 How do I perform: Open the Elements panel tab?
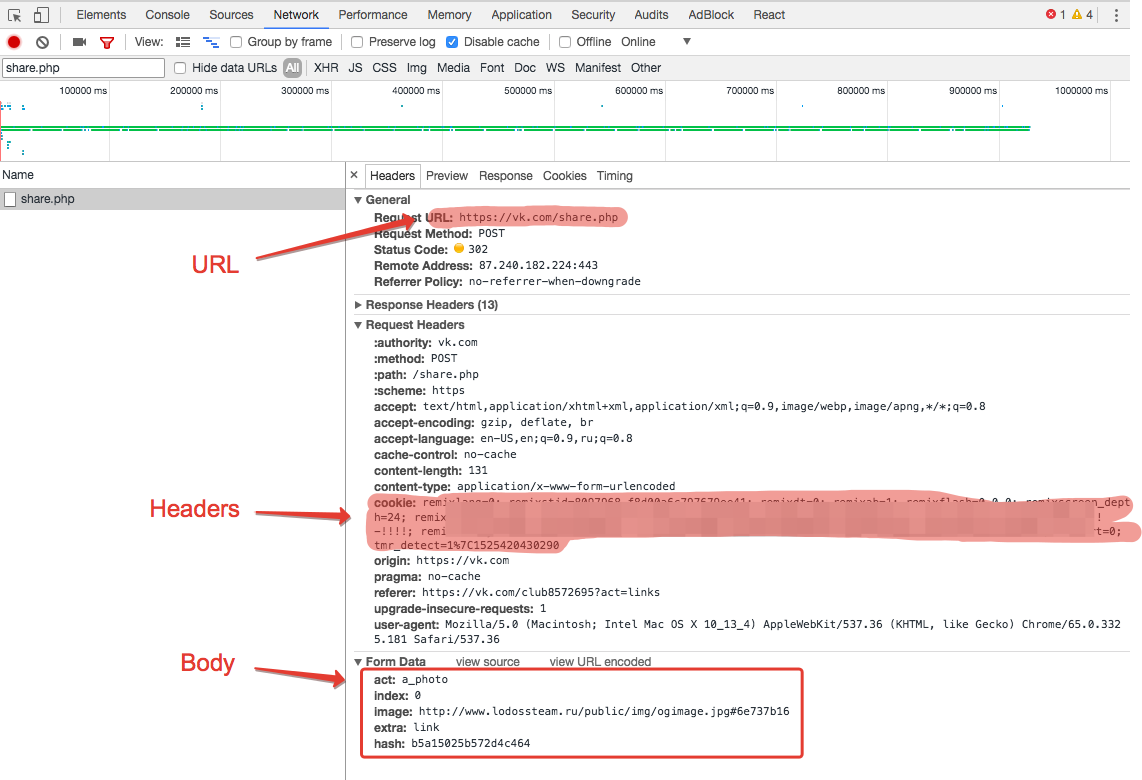pos(101,15)
